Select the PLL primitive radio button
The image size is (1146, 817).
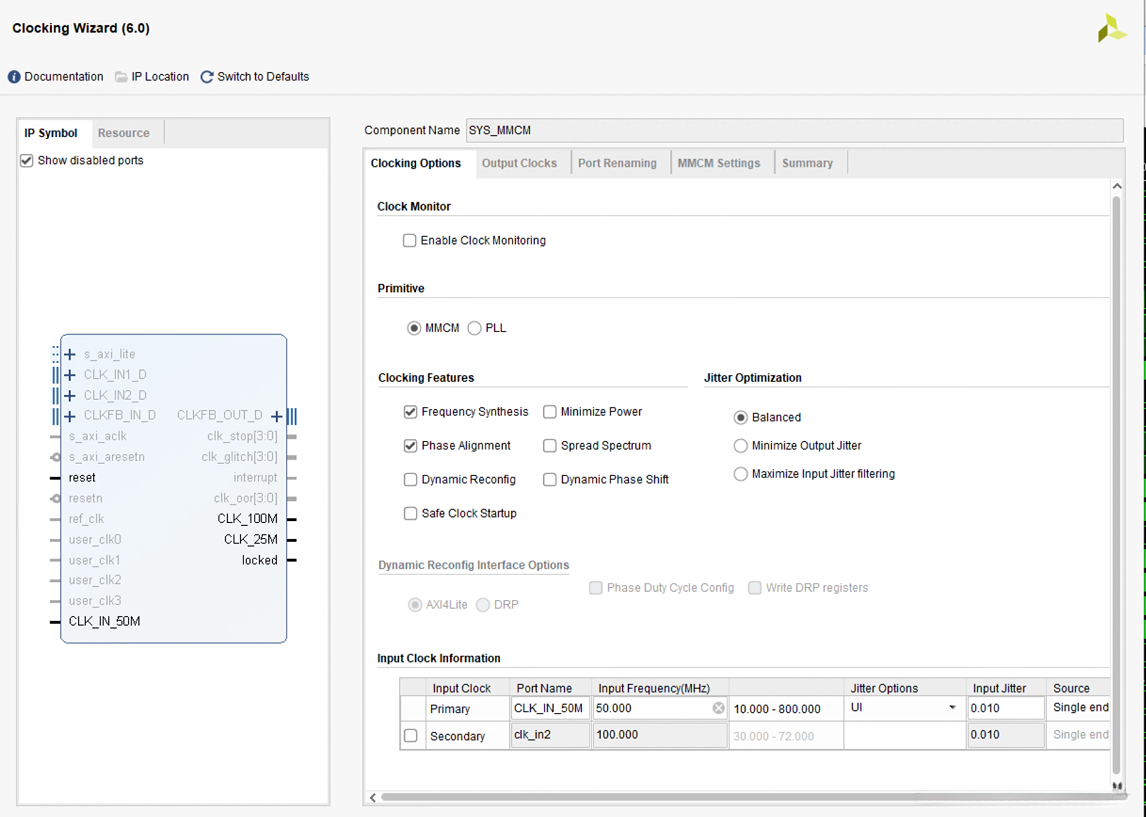pos(475,328)
